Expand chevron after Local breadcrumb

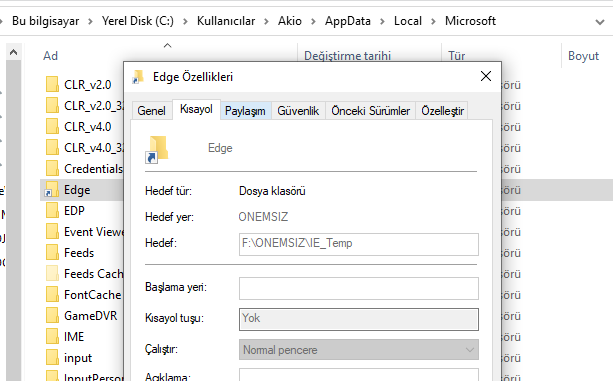pos(433,21)
